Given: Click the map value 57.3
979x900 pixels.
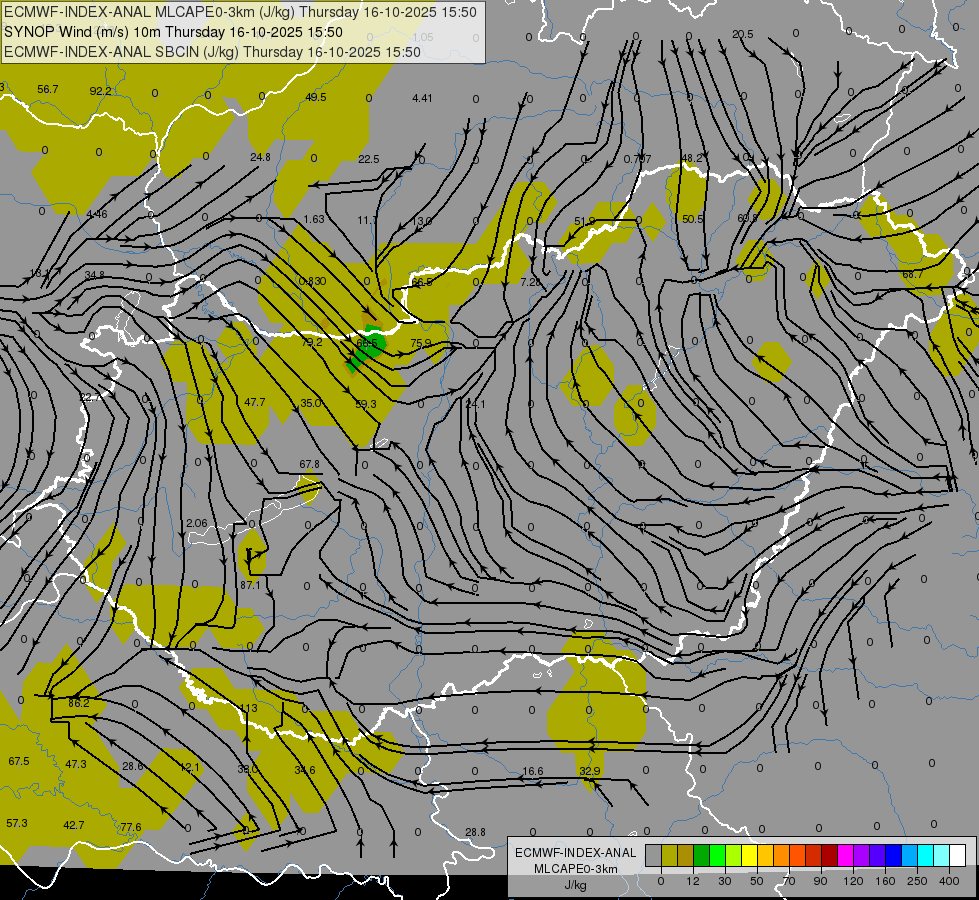Looking at the screenshot, I should click(x=17, y=823).
